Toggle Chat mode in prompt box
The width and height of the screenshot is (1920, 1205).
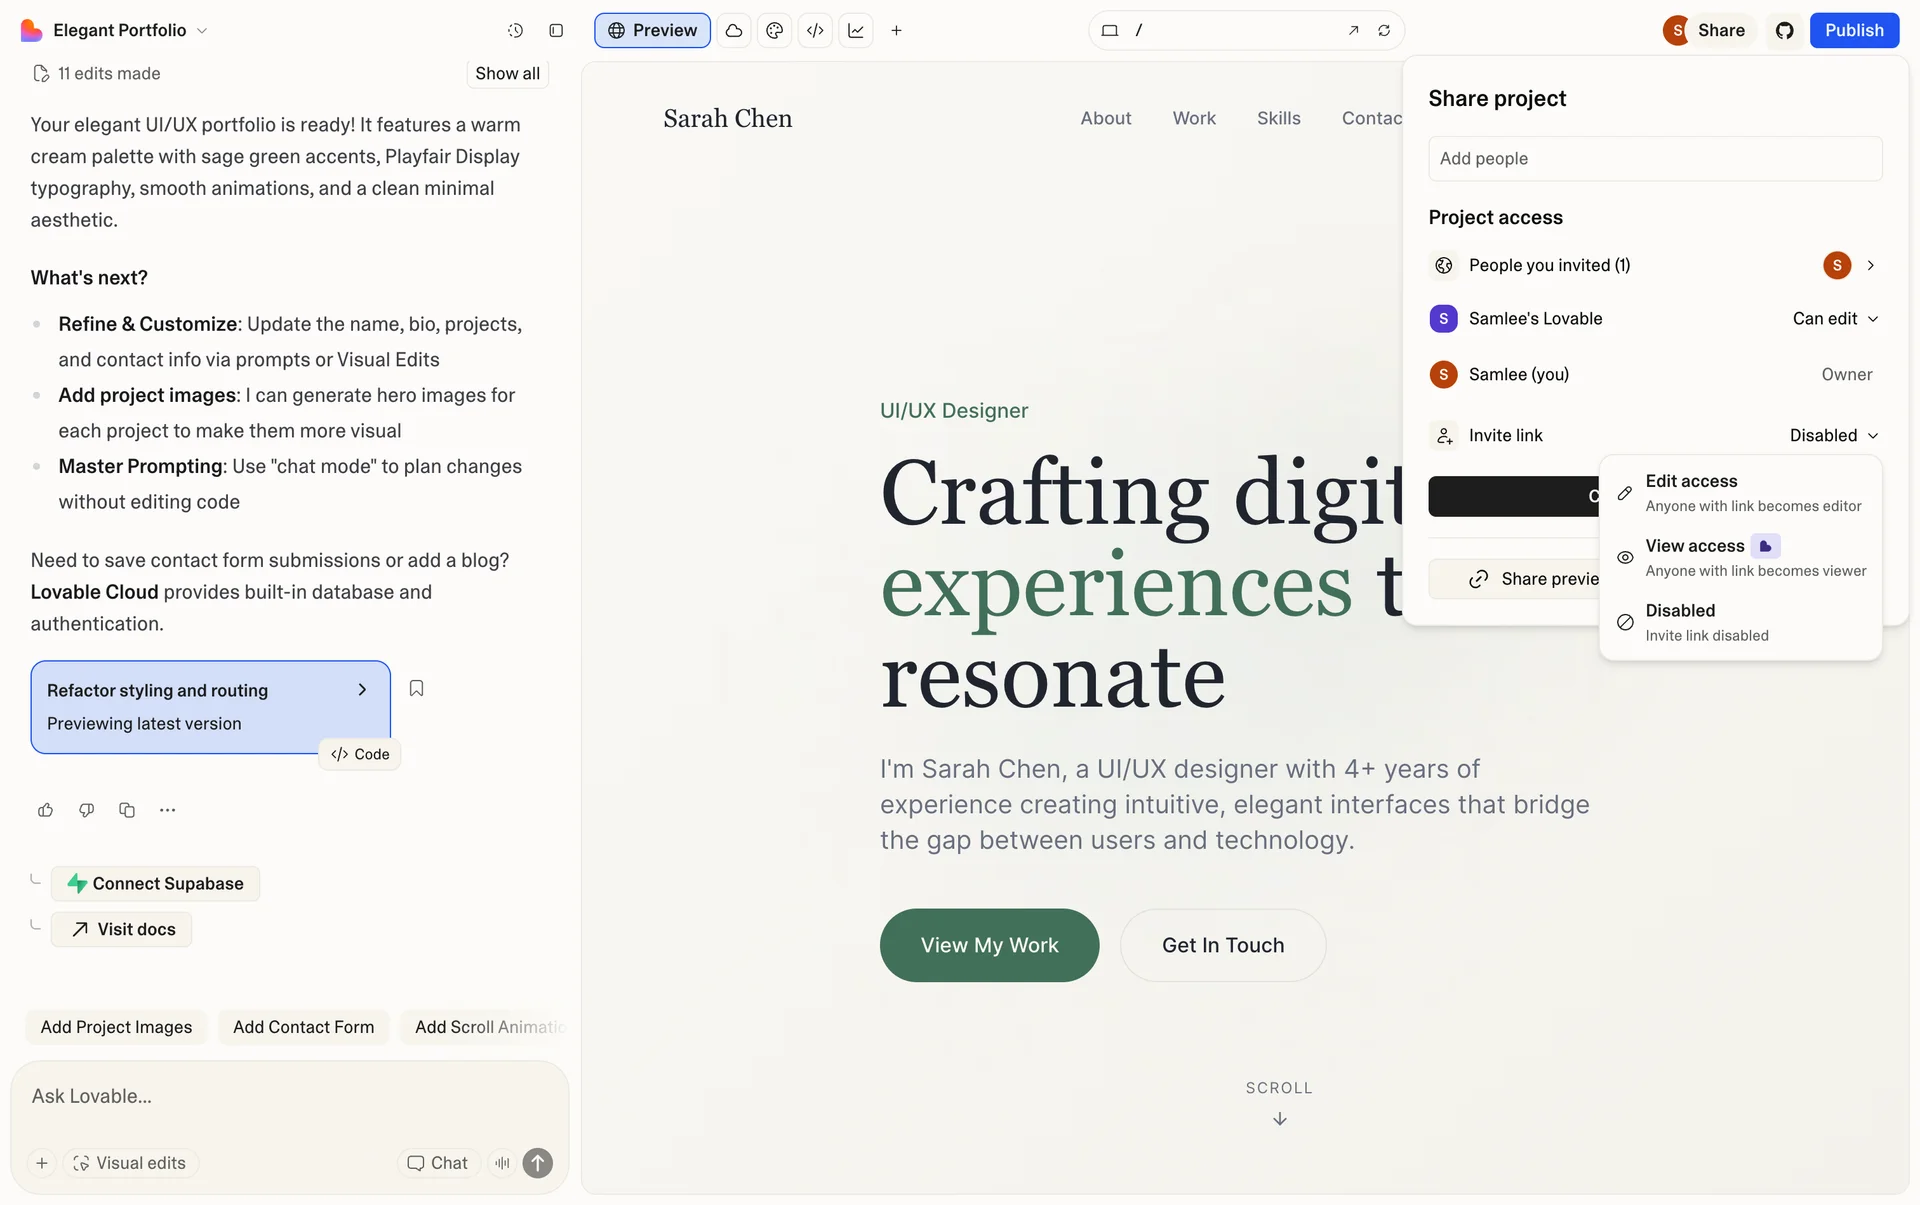tap(437, 1163)
